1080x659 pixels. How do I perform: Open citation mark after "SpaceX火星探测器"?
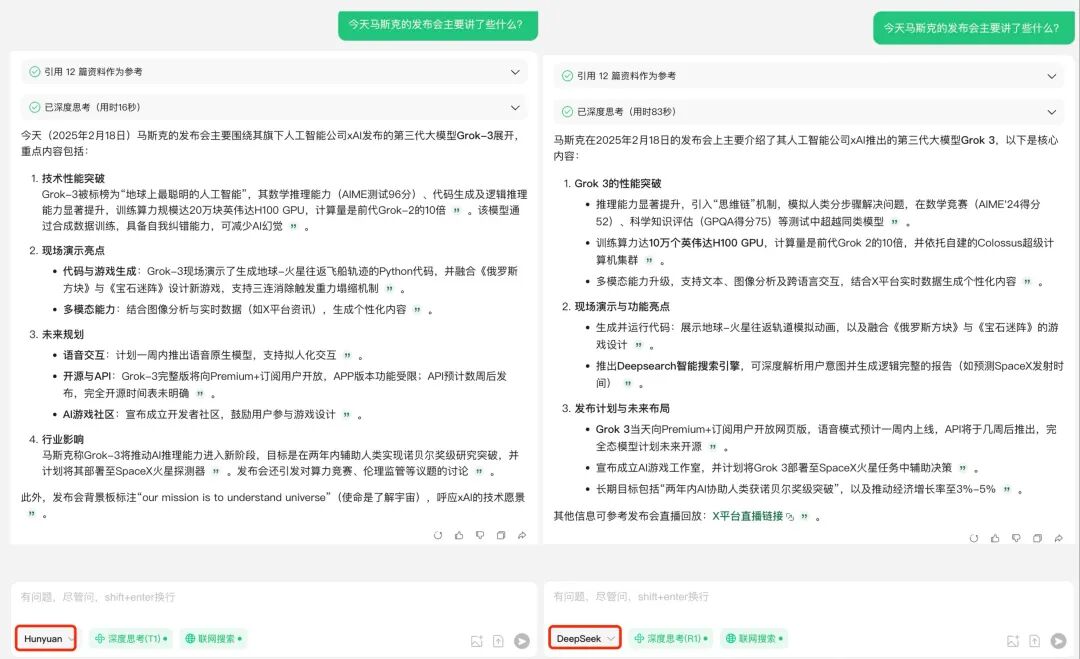[x=216, y=472]
